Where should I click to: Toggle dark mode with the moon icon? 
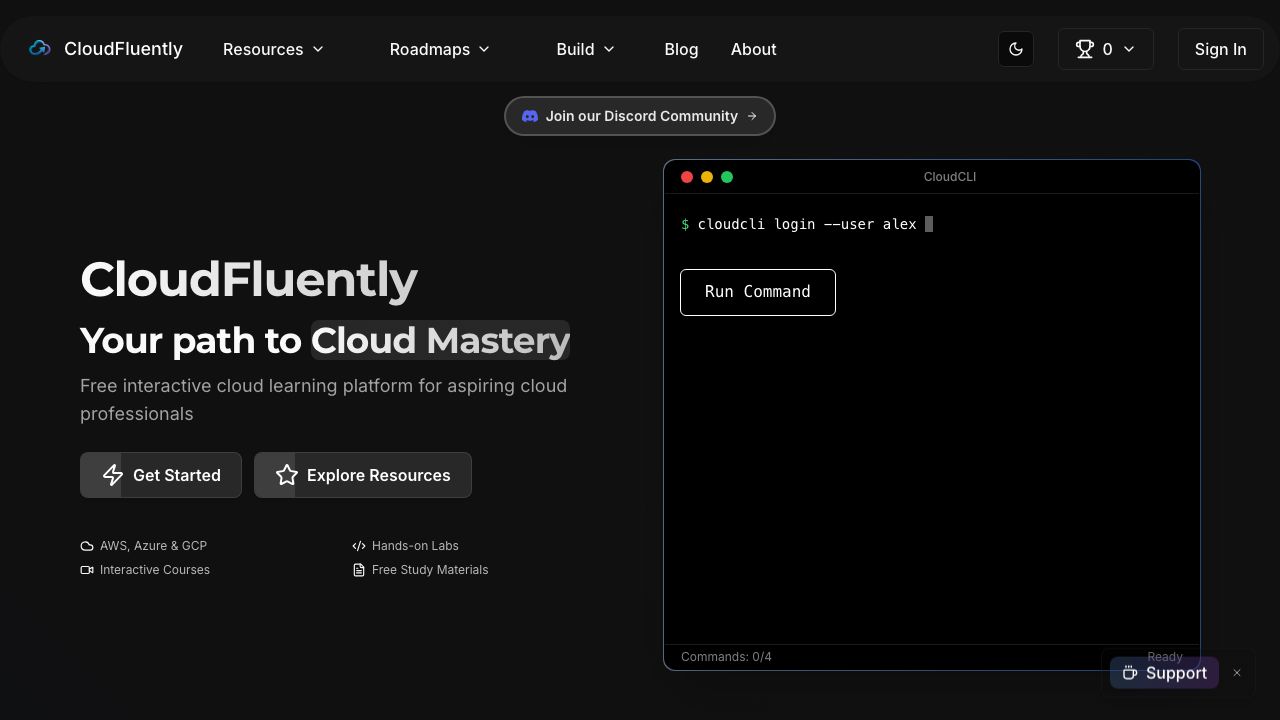(x=1016, y=49)
